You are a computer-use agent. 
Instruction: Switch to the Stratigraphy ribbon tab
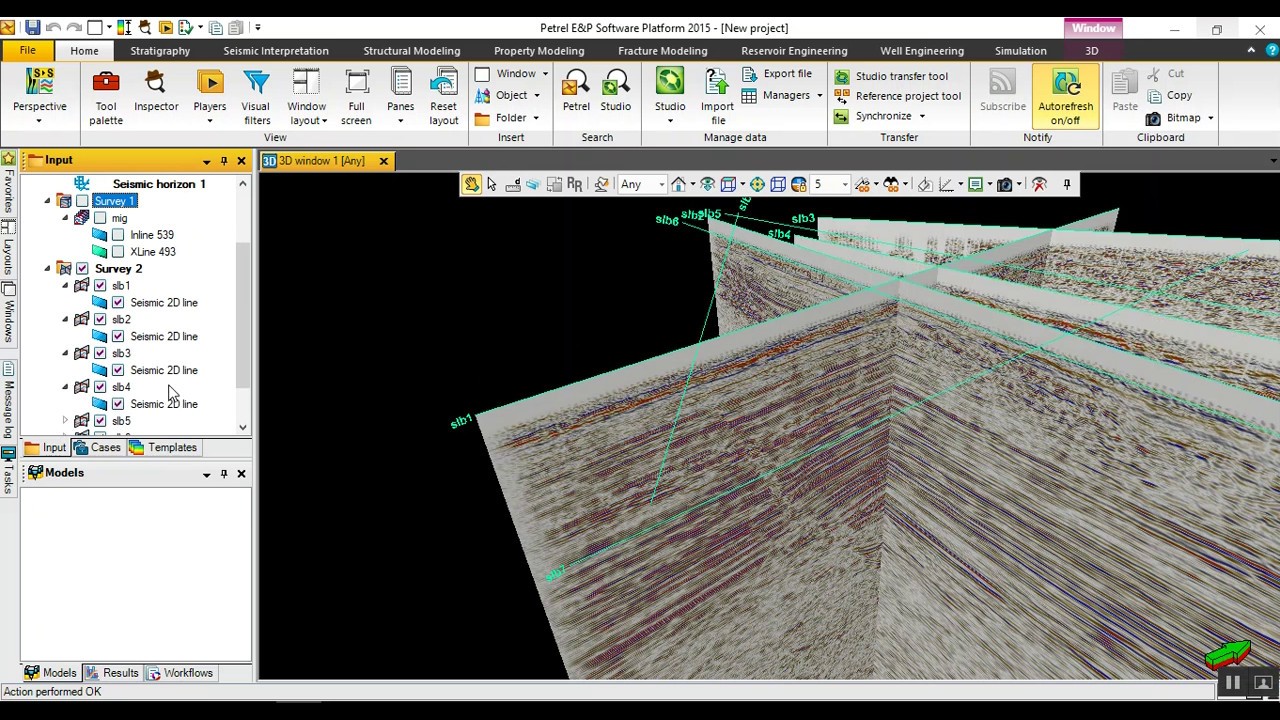(160, 51)
